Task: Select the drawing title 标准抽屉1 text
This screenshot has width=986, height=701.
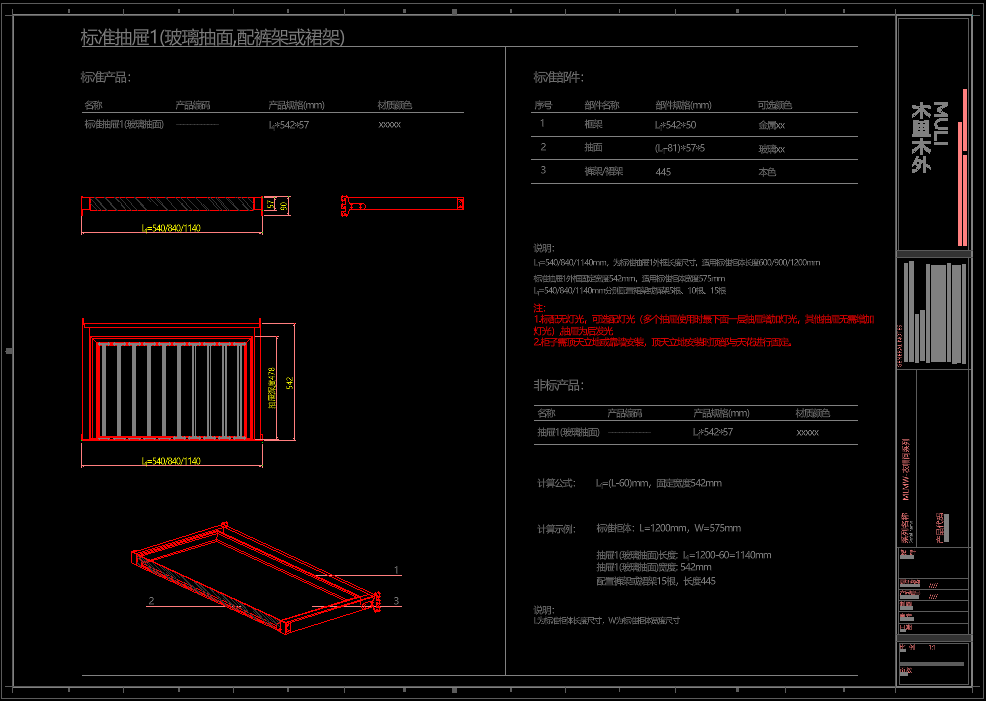Action: pos(212,38)
